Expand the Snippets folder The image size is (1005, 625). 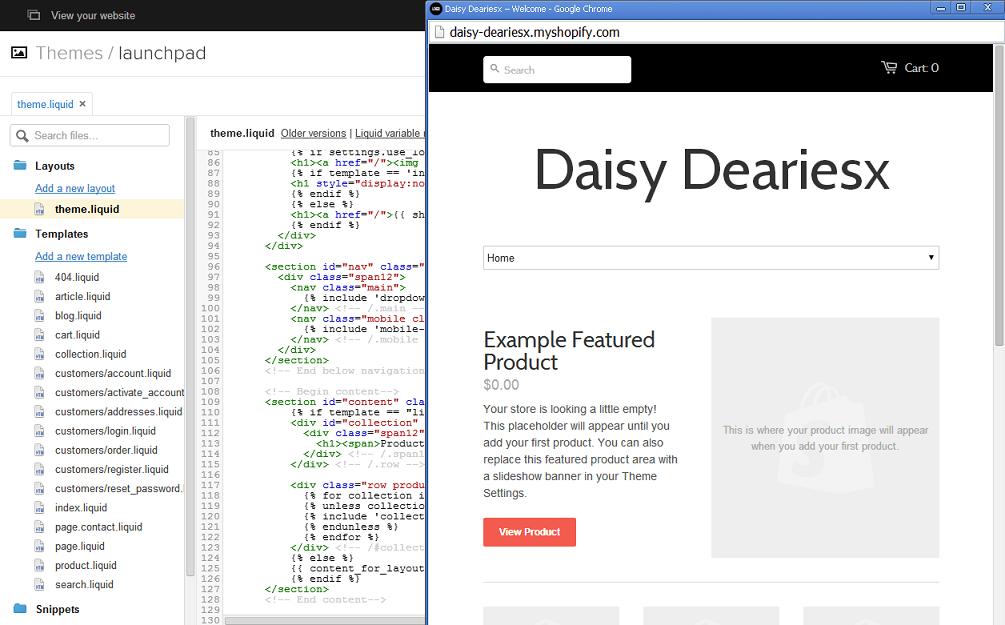pyautogui.click(x=20, y=608)
